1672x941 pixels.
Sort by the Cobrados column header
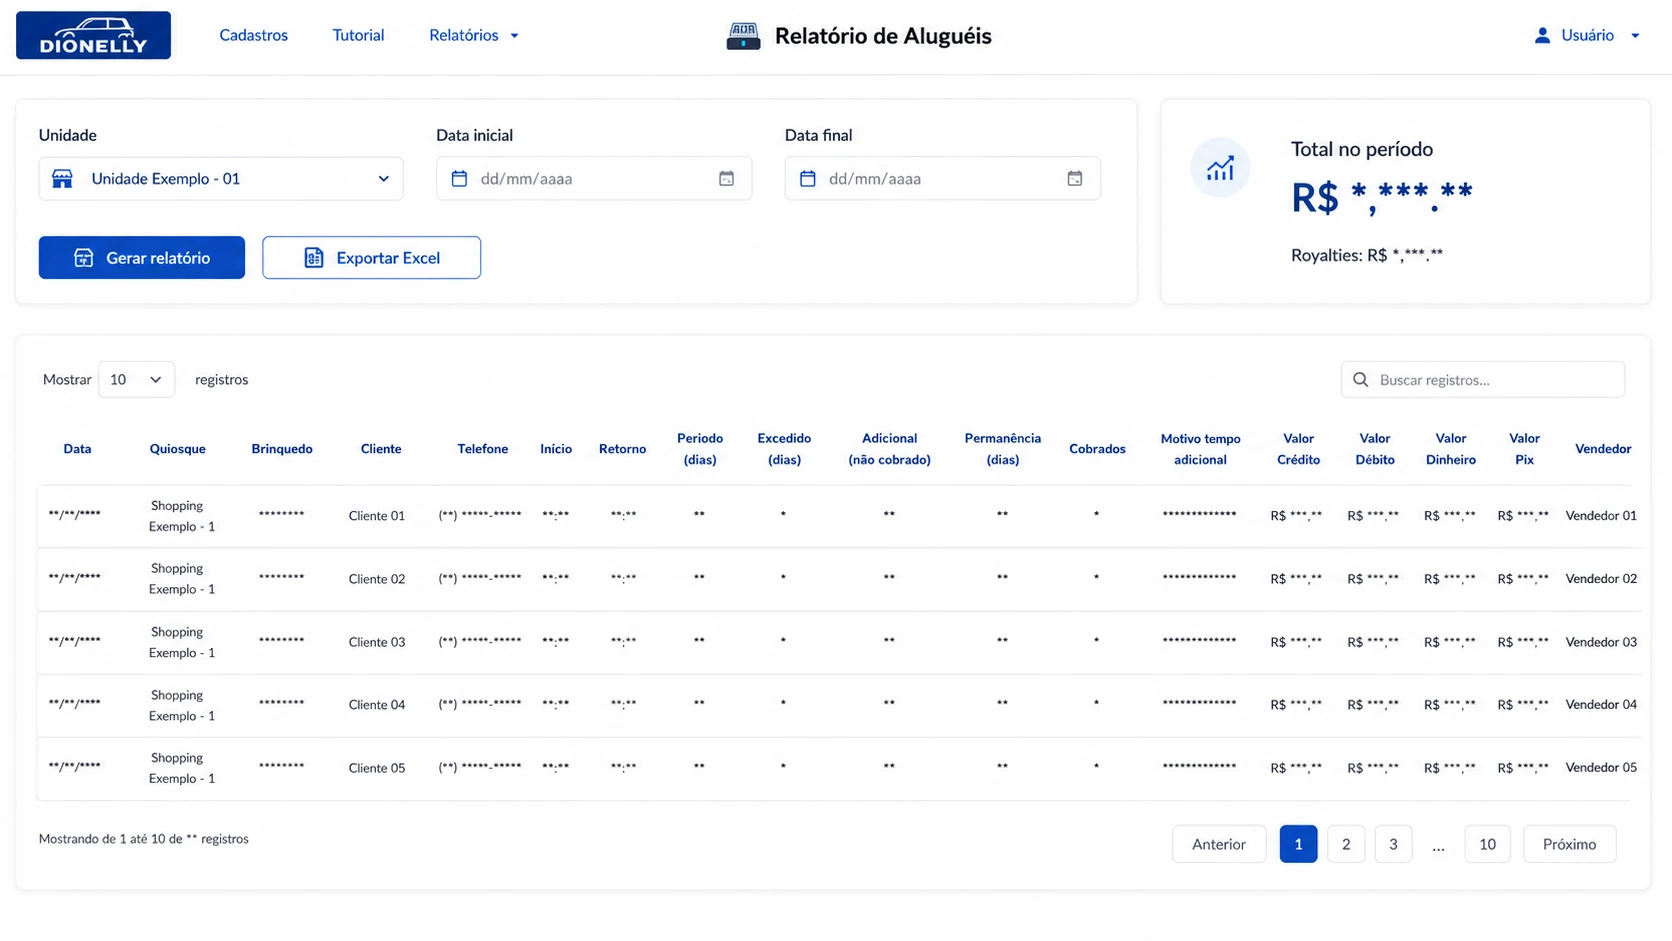click(1097, 449)
